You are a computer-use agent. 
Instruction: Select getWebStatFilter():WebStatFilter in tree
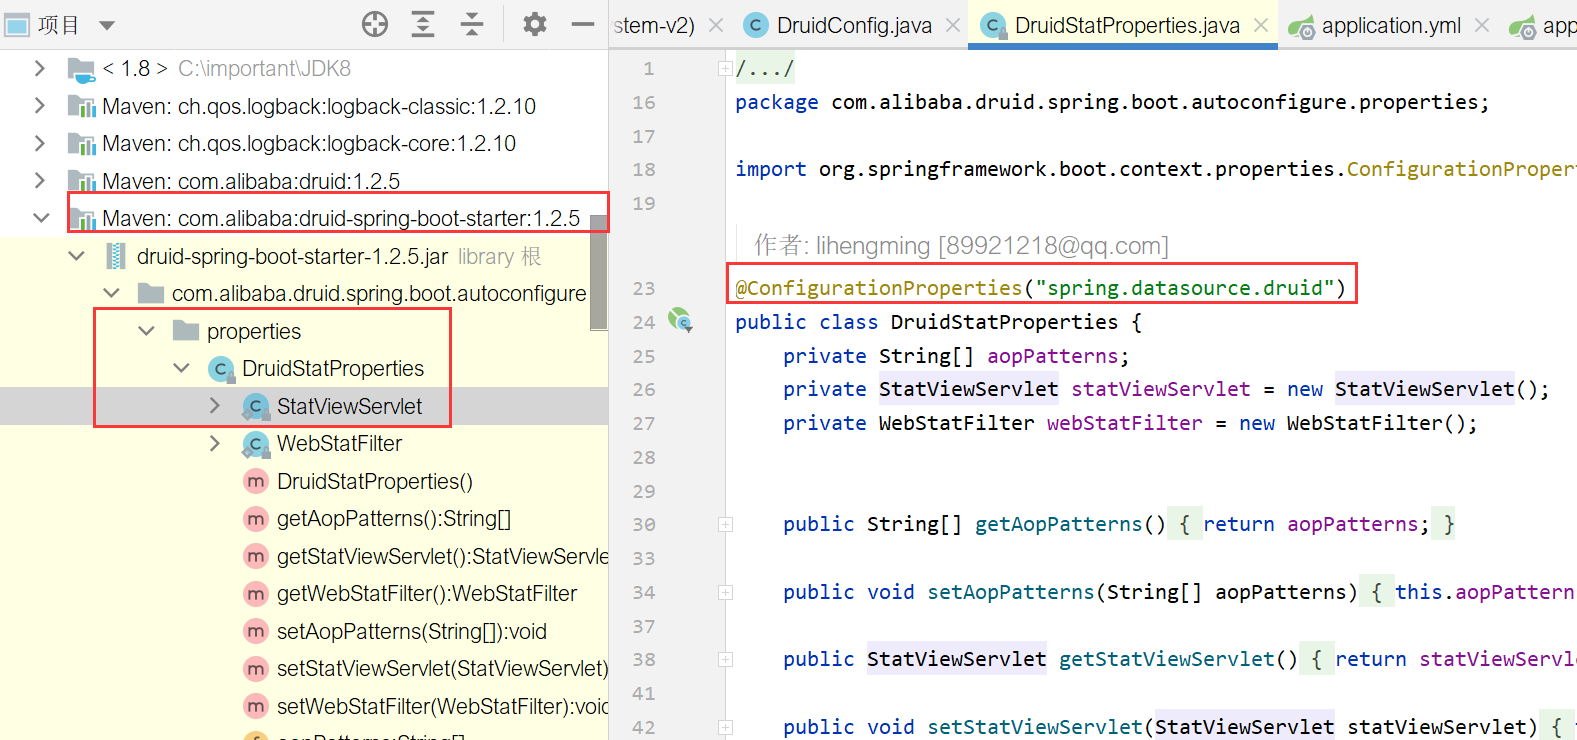[x=427, y=594]
